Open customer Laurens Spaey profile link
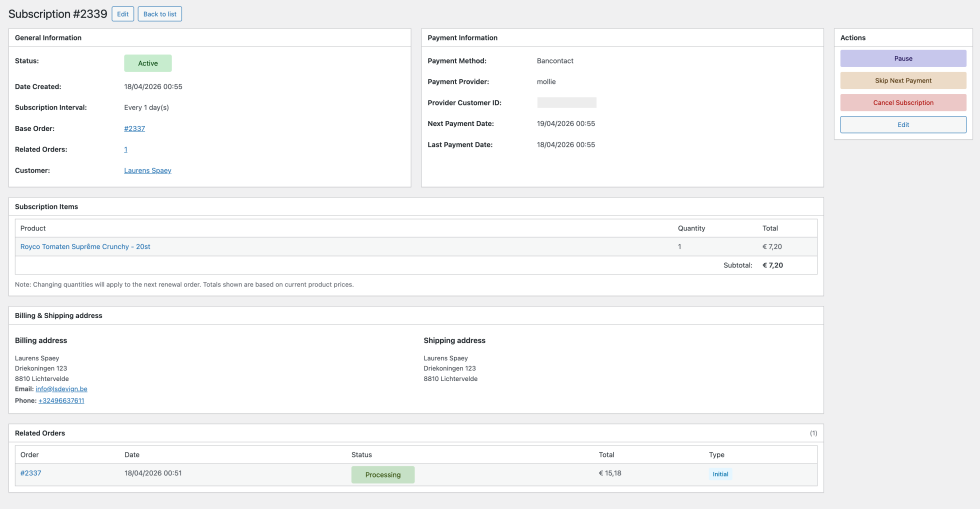 coord(147,170)
